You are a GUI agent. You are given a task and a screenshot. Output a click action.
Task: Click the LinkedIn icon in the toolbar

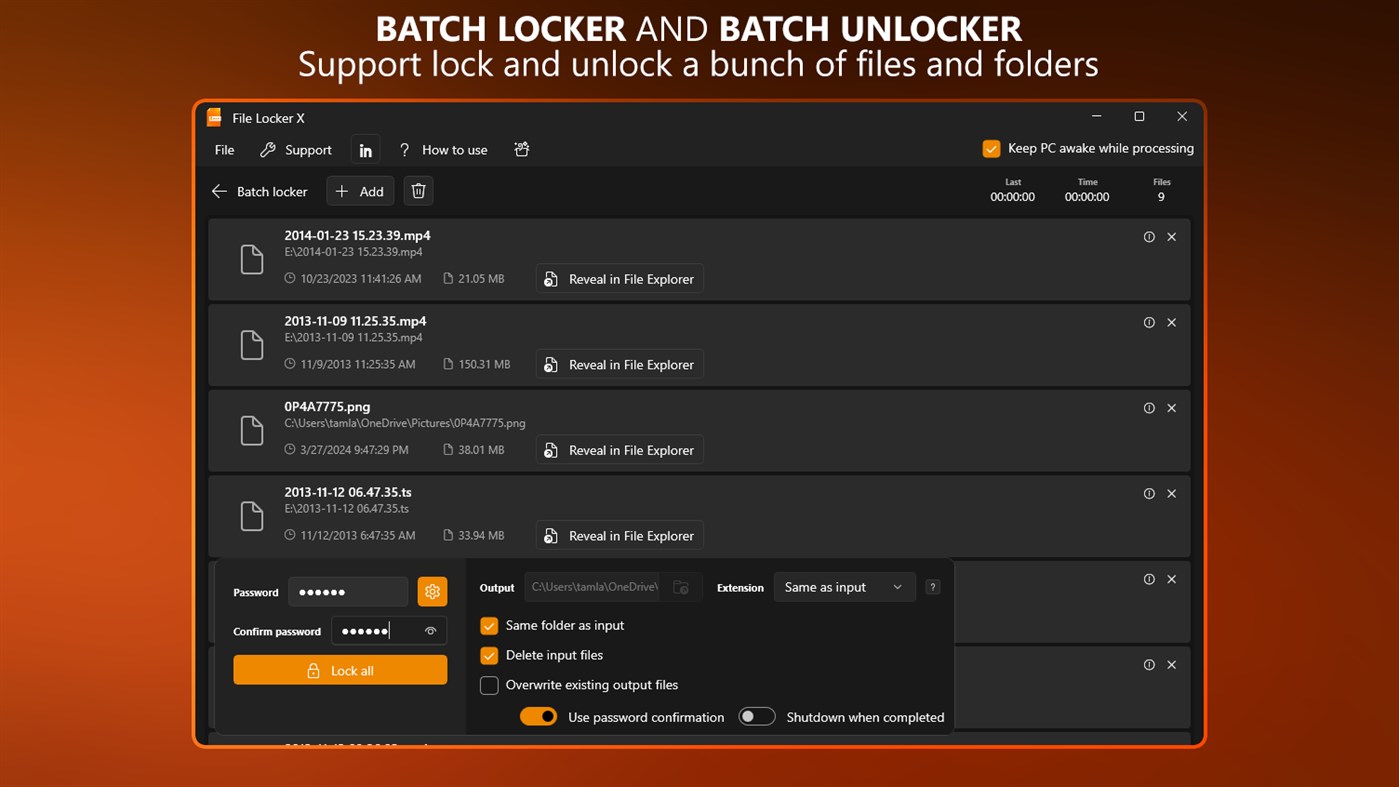click(x=365, y=148)
